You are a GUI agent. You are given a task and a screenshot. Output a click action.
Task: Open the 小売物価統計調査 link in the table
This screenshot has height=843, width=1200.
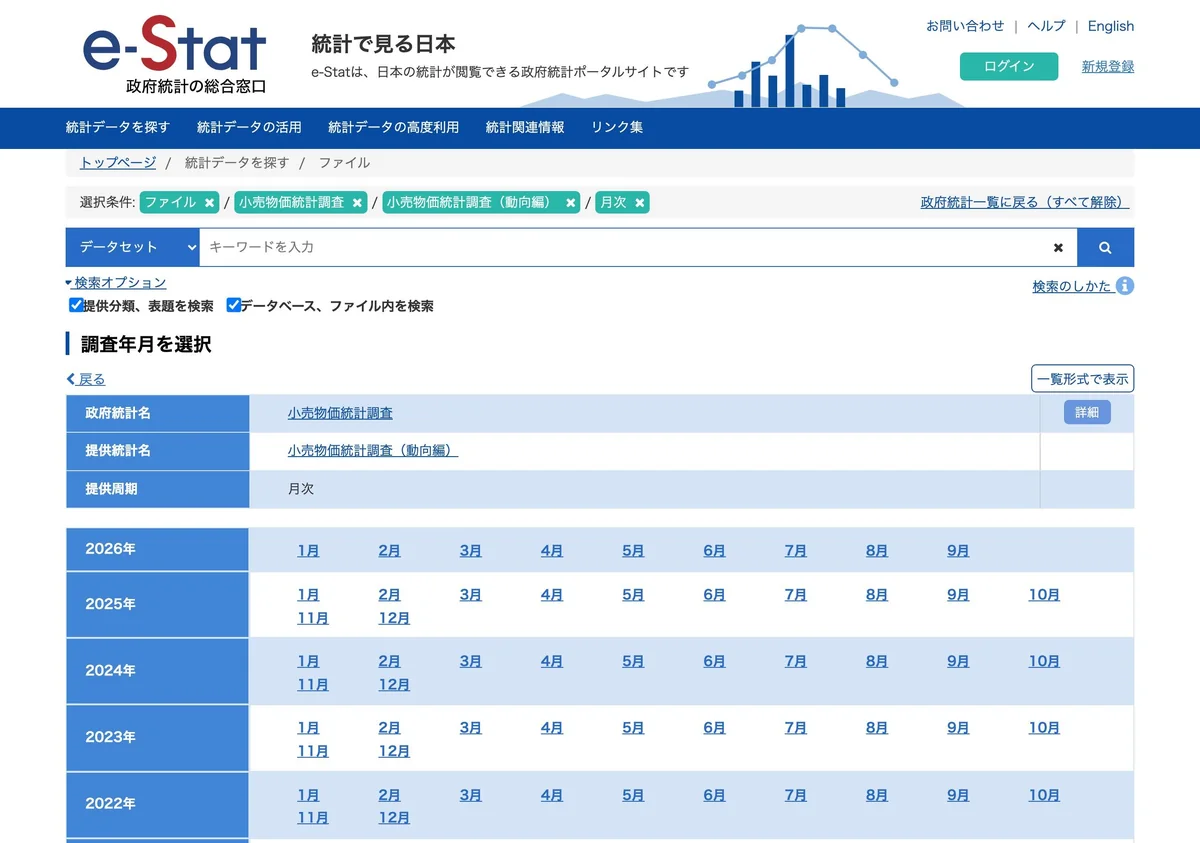[x=340, y=413]
